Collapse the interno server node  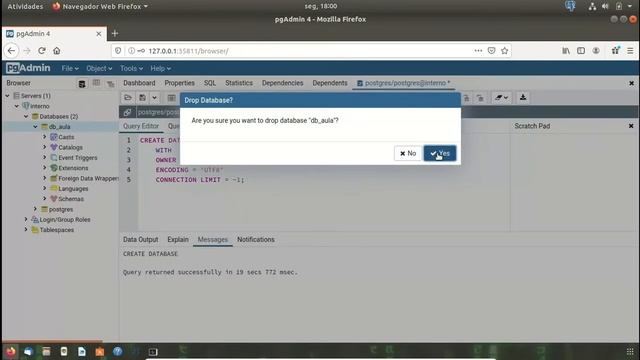click(x=17, y=106)
